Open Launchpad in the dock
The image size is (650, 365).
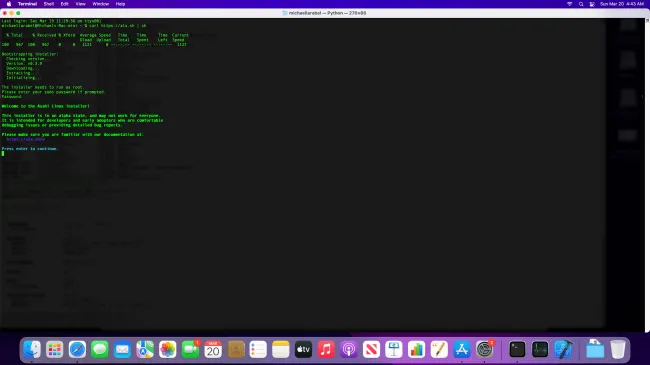point(54,349)
